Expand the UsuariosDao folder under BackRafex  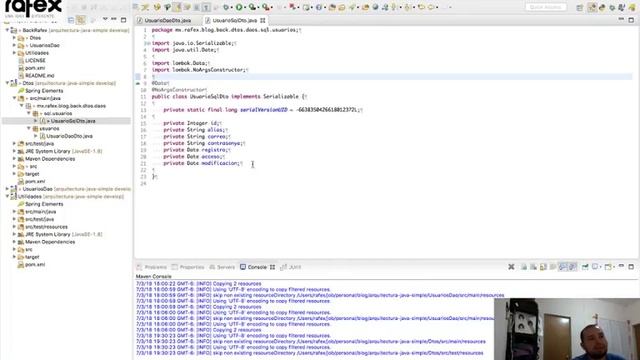pyautogui.click(x=14, y=45)
